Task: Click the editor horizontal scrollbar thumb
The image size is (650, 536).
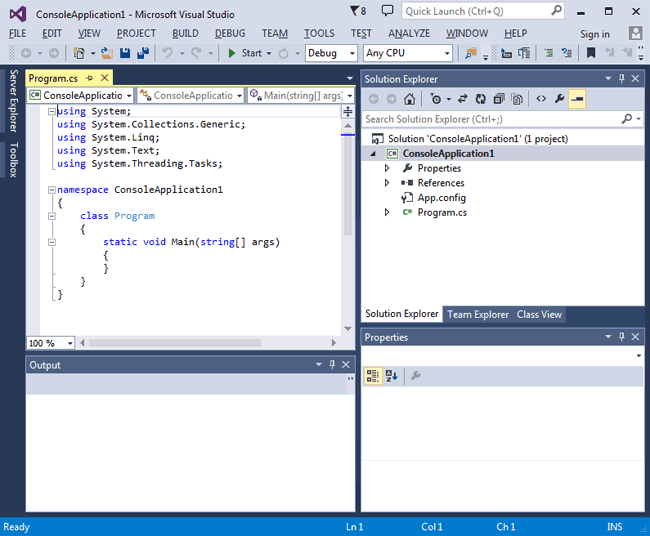Action: pos(175,342)
